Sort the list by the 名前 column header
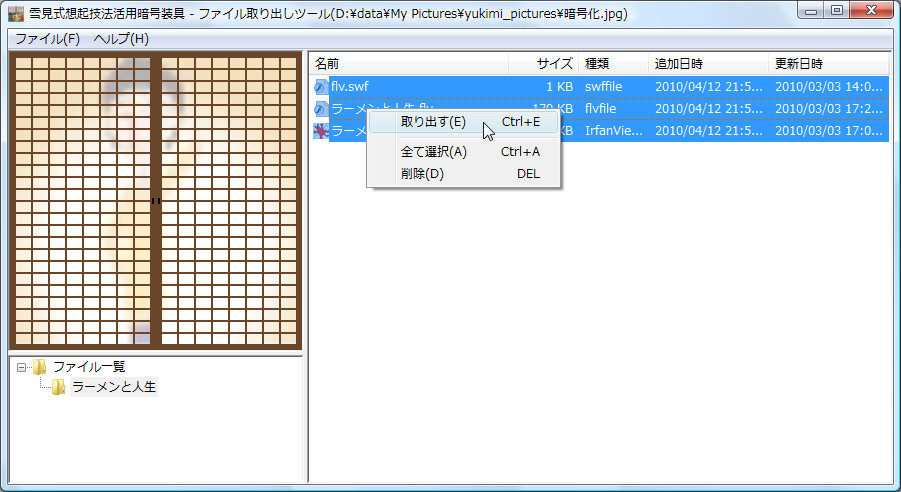The height and width of the screenshot is (492, 901). pos(409,64)
